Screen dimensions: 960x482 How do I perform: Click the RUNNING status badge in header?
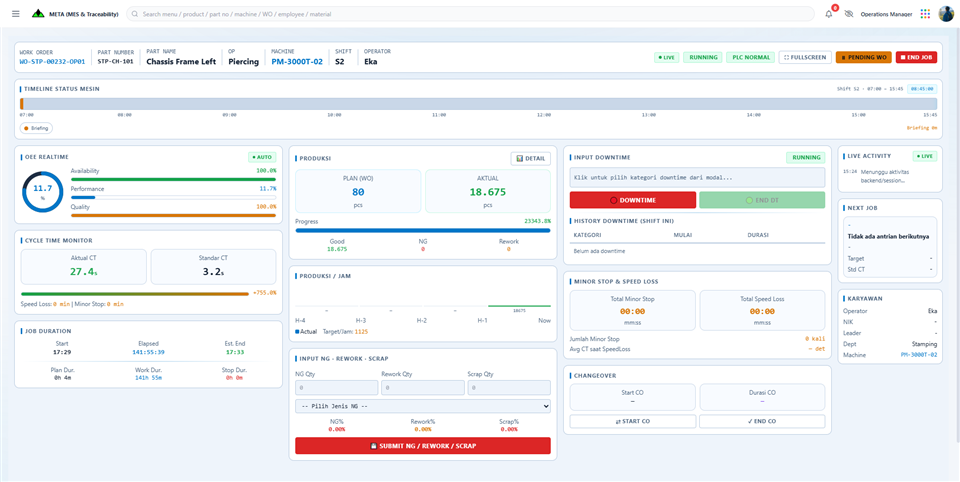(703, 57)
